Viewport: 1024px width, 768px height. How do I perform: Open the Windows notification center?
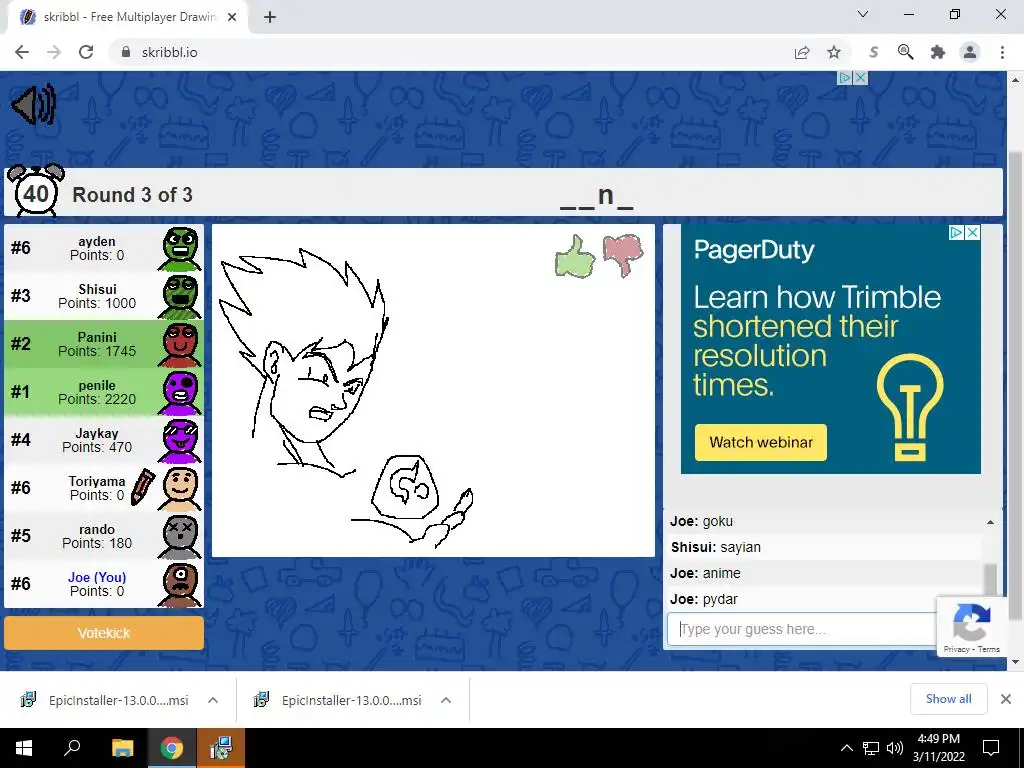point(991,748)
